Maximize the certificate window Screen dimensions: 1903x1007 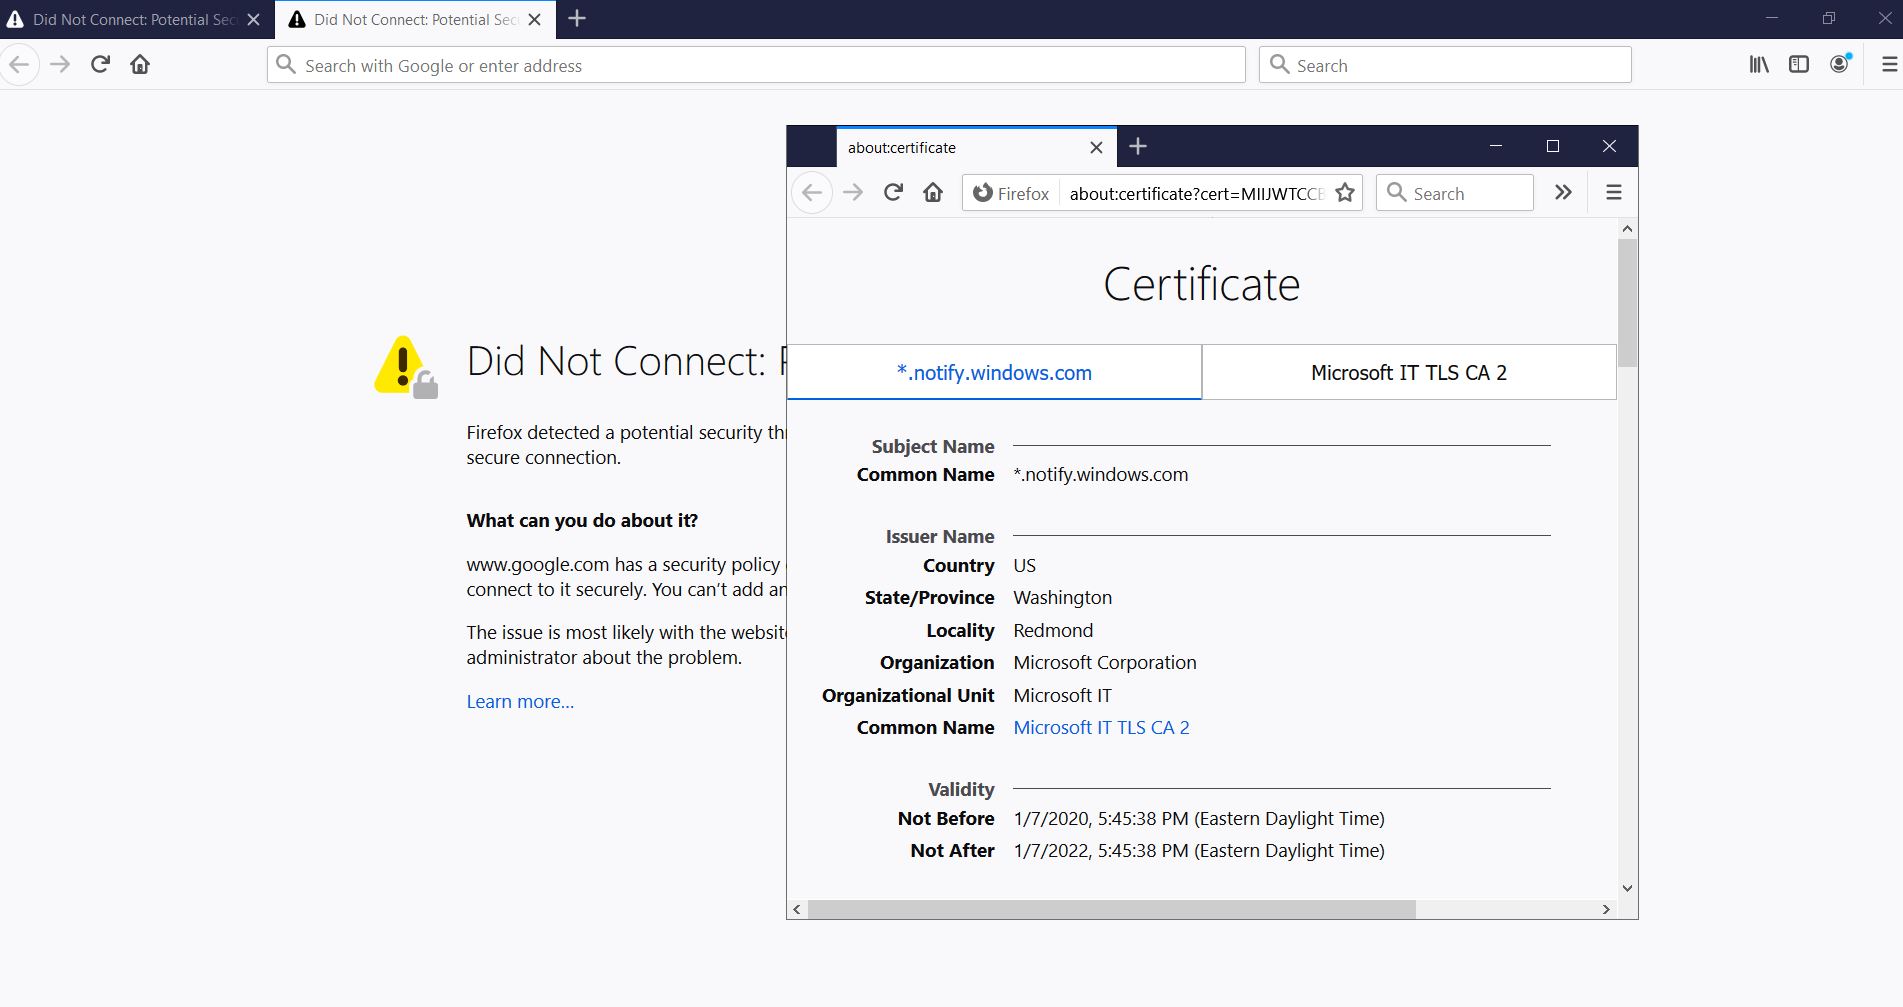(1553, 146)
